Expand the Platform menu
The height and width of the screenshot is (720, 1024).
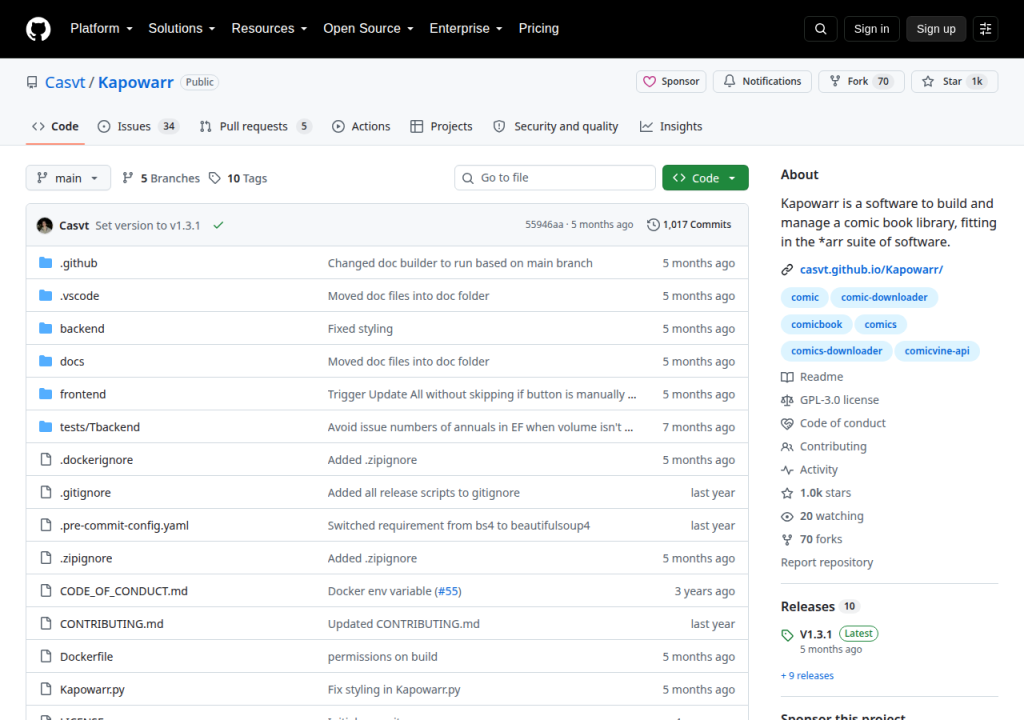tap(101, 29)
